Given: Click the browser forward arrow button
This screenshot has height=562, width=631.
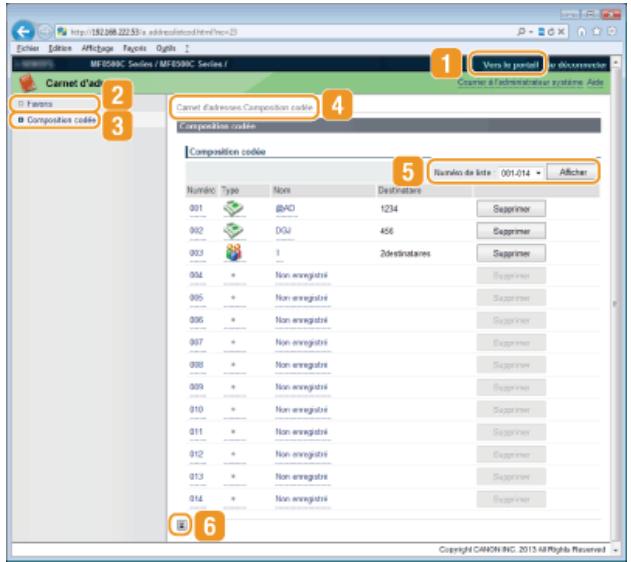Looking at the screenshot, I should pyautogui.click(x=45, y=32).
